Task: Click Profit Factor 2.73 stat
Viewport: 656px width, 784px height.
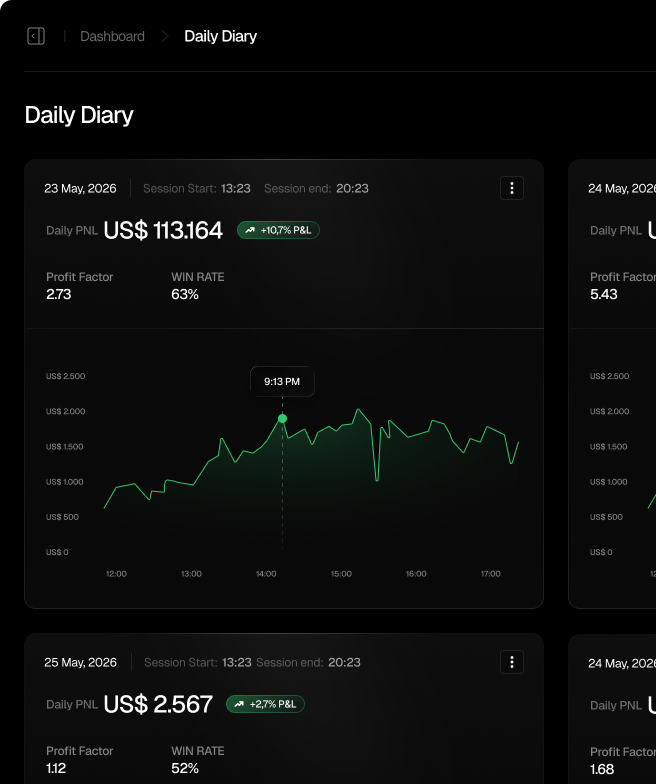Action: click(x=79, y=286)
